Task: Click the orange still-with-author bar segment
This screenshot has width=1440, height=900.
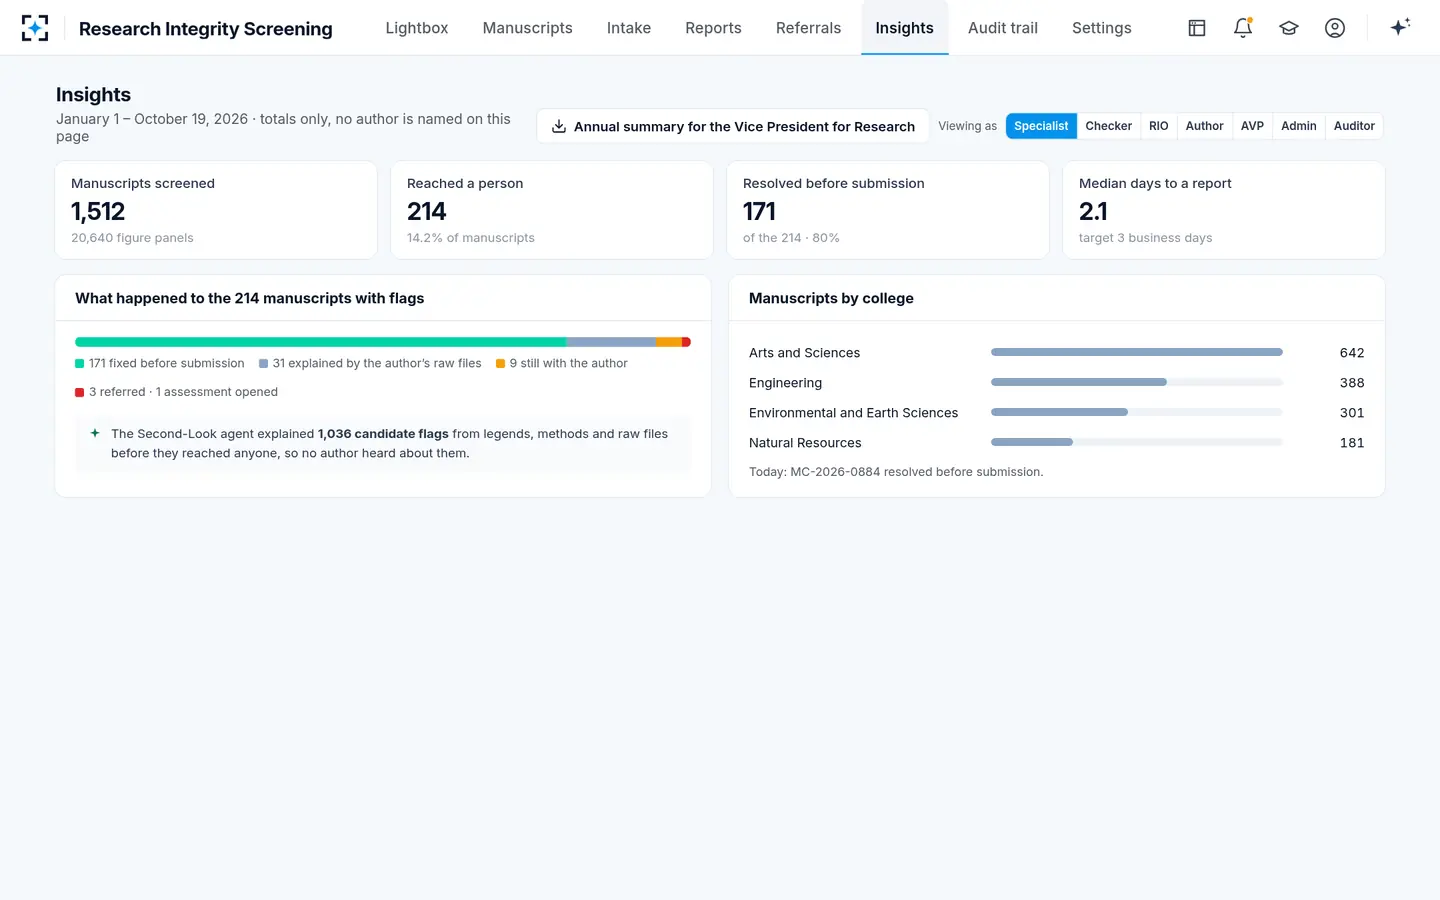Action: tap(669, 342)
